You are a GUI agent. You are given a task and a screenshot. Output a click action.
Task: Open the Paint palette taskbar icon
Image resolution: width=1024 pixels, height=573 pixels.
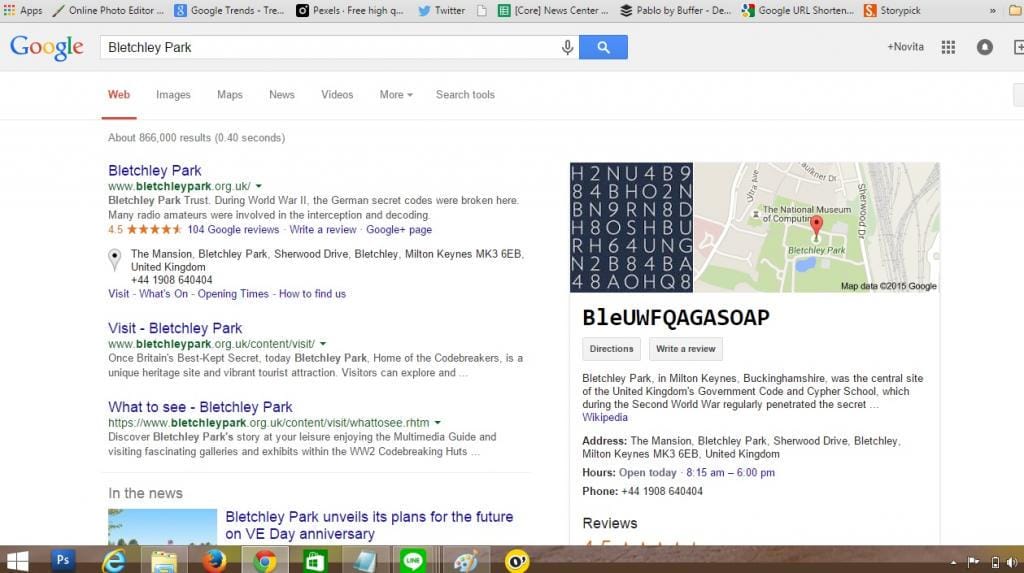tap(465, 561)
